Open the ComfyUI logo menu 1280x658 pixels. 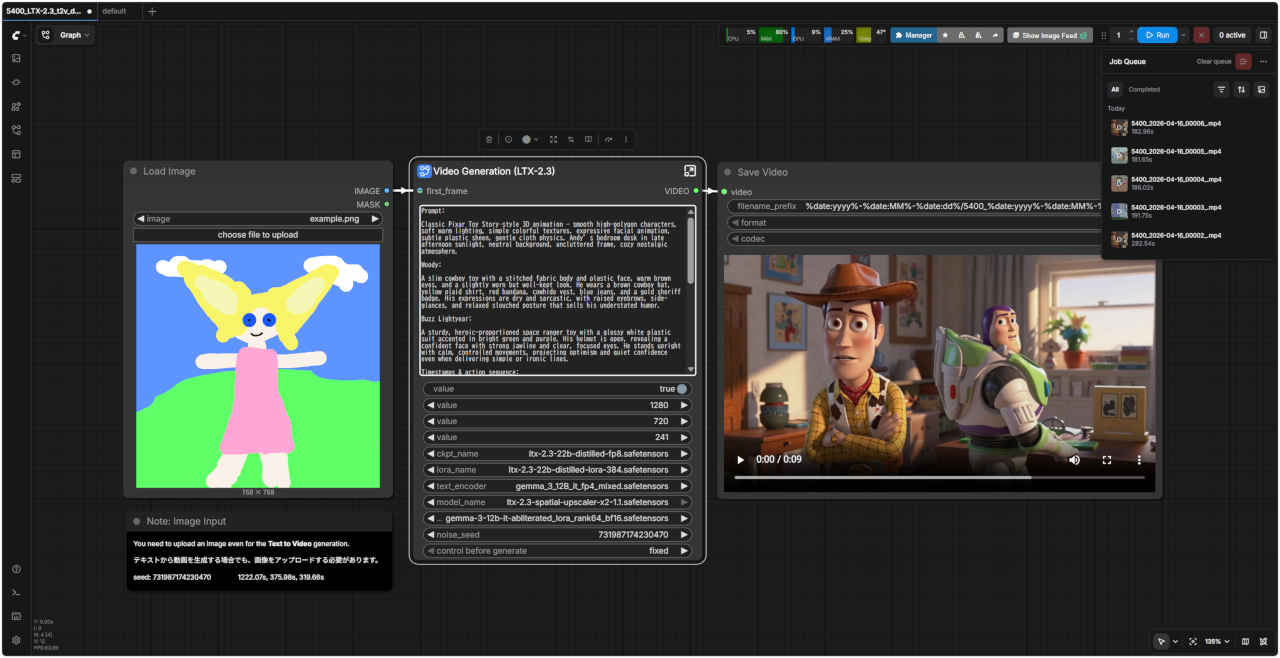pyautogui.click(x=17, y=35)
